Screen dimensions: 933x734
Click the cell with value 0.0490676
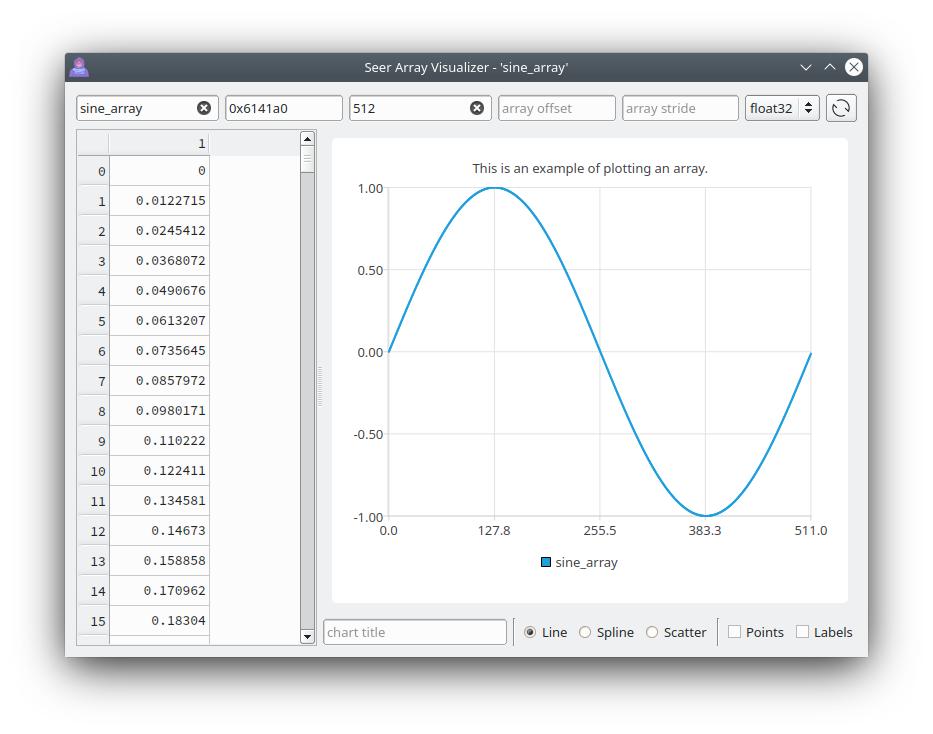(x=159, y=291)
